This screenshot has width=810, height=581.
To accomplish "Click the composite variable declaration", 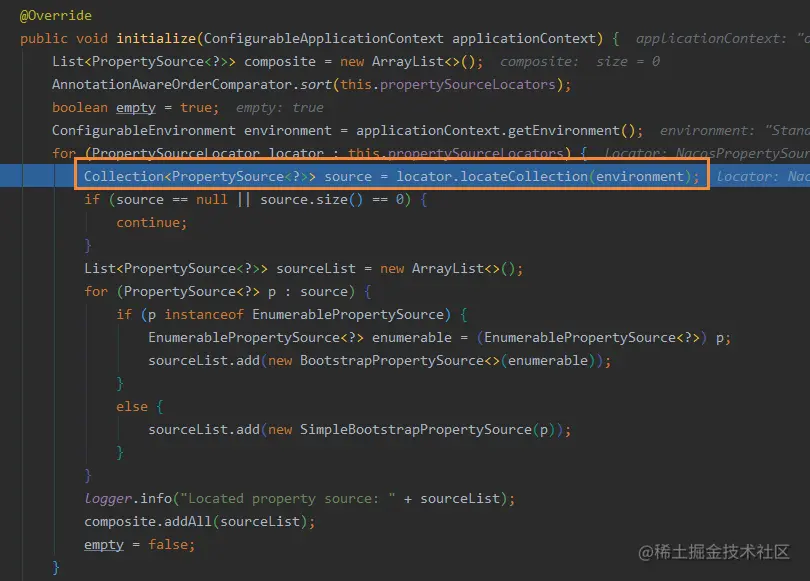I will [x=279, y=61].
